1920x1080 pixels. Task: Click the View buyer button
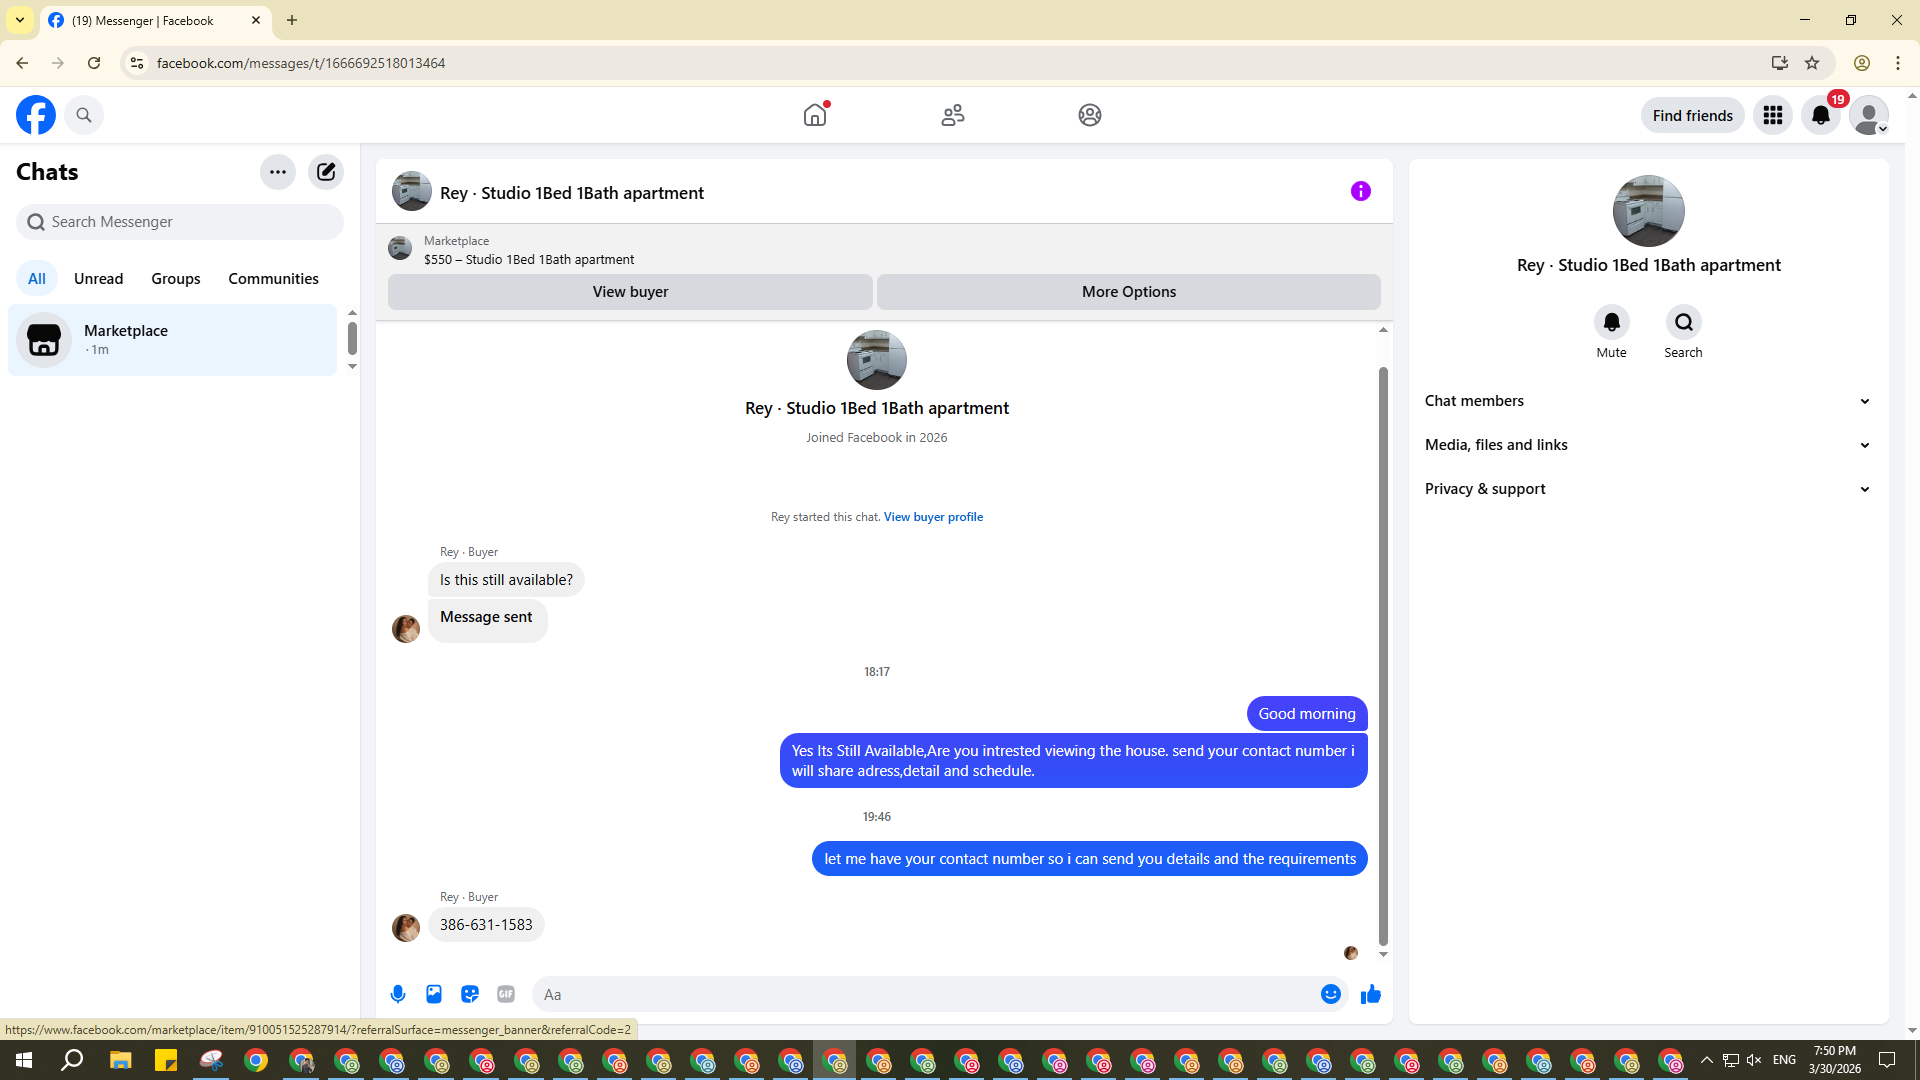tap(630, 292)
